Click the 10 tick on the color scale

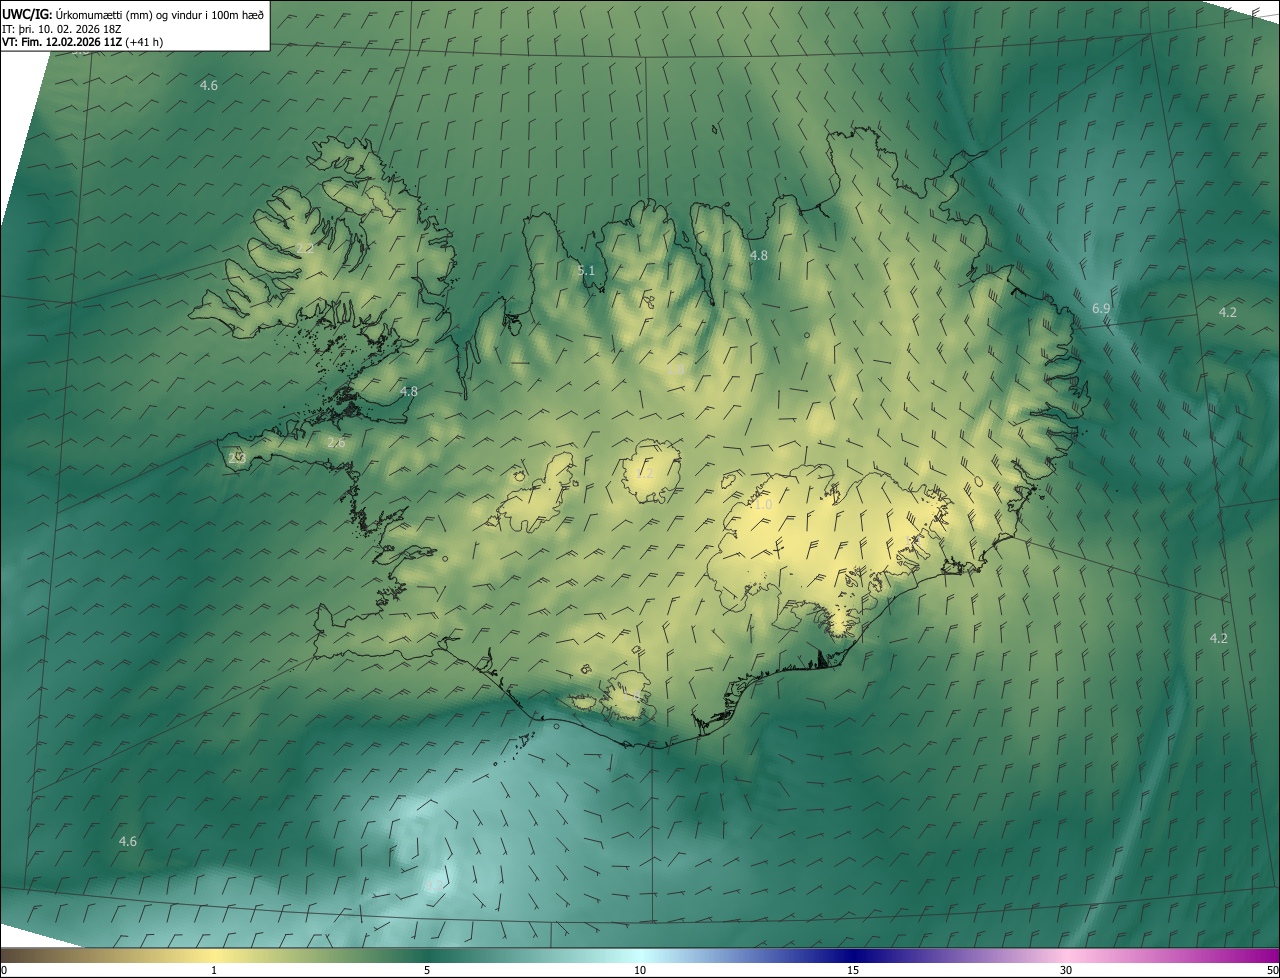pyautogui.click(x=640, y=970)
